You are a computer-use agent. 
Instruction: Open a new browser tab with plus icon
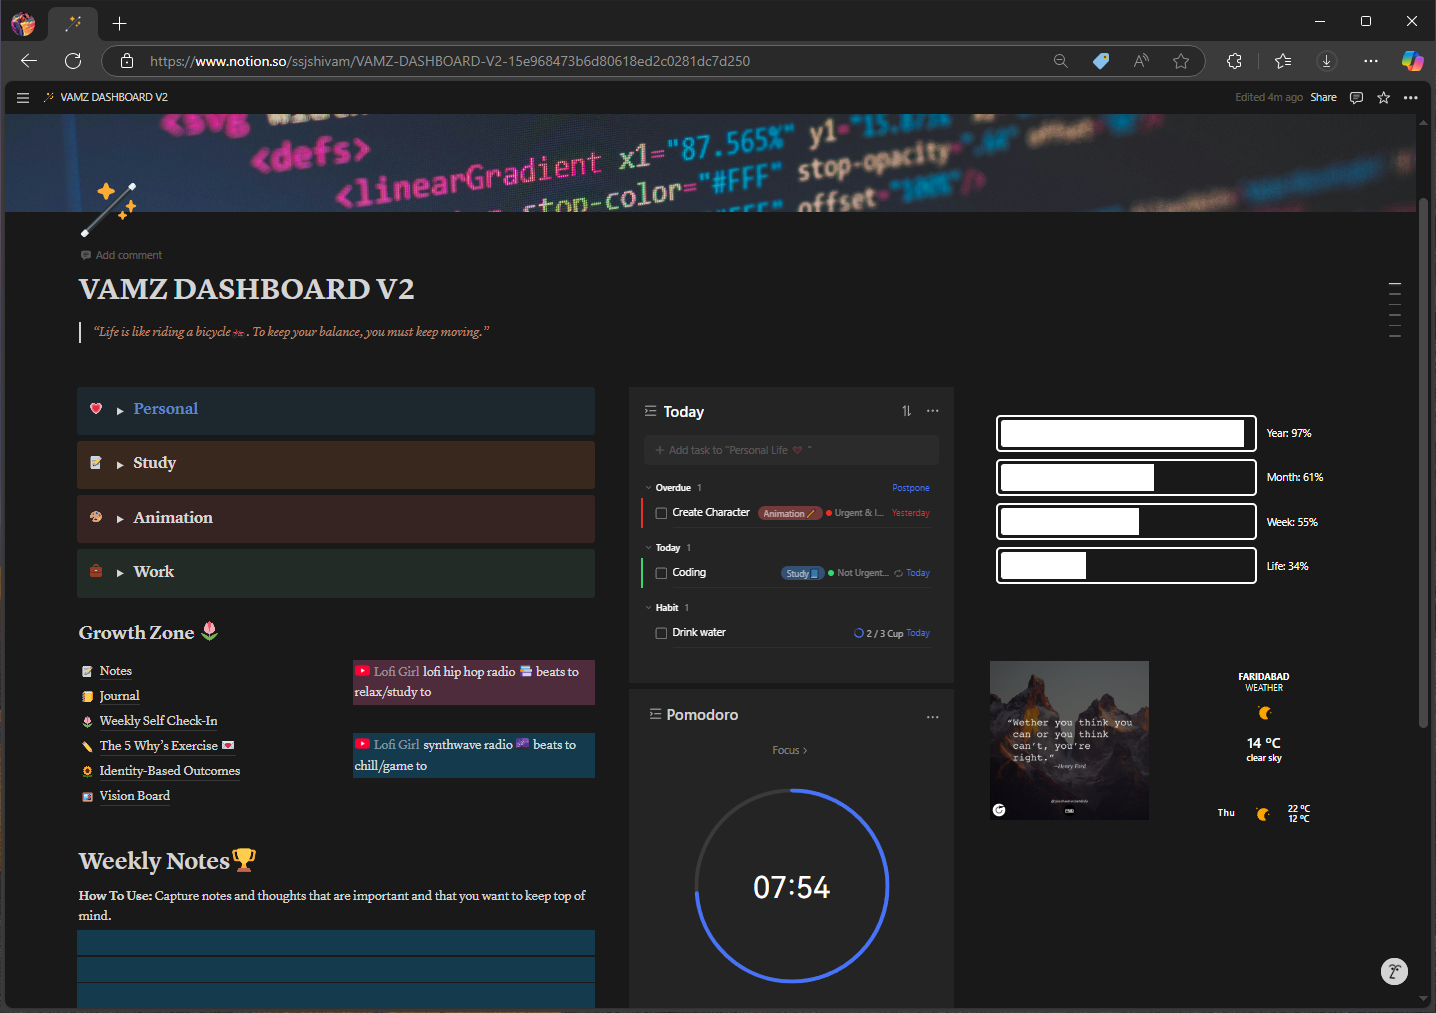[120, 23]
